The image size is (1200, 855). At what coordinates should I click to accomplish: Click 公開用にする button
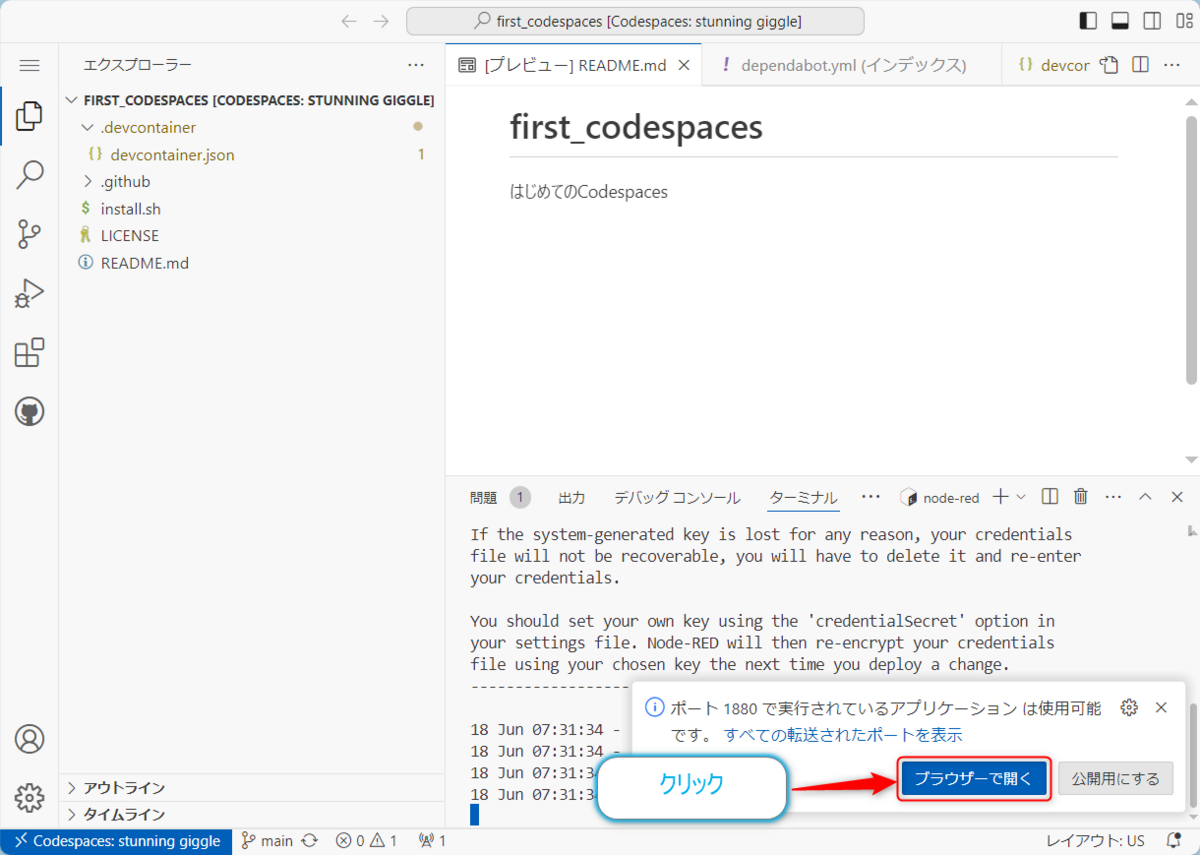[x=1115, y=779]
